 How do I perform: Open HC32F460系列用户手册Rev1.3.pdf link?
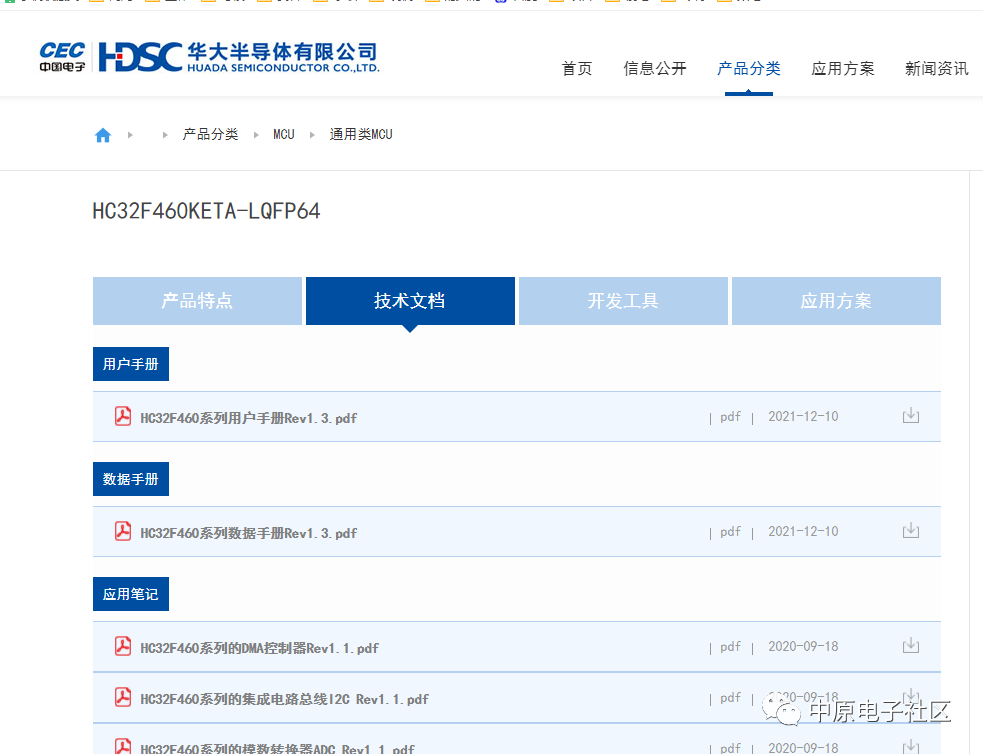coord(249,418)
